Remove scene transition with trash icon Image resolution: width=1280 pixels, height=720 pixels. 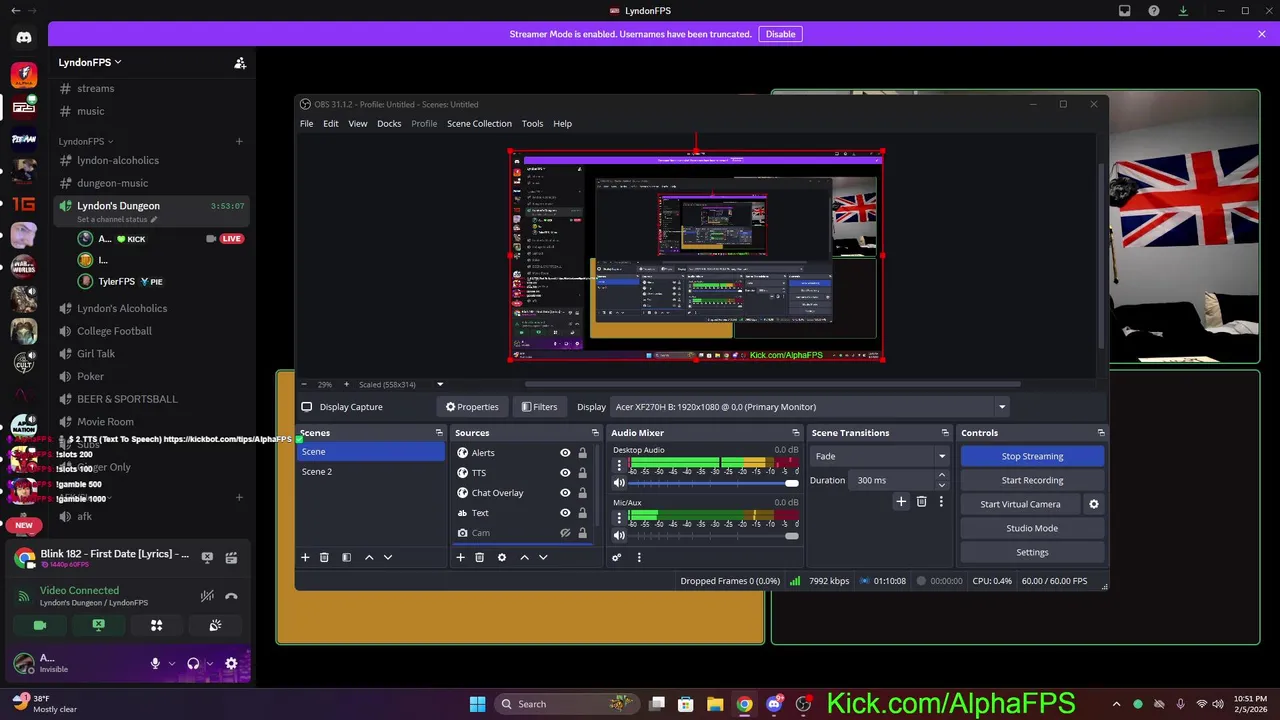tap(921, 501)
